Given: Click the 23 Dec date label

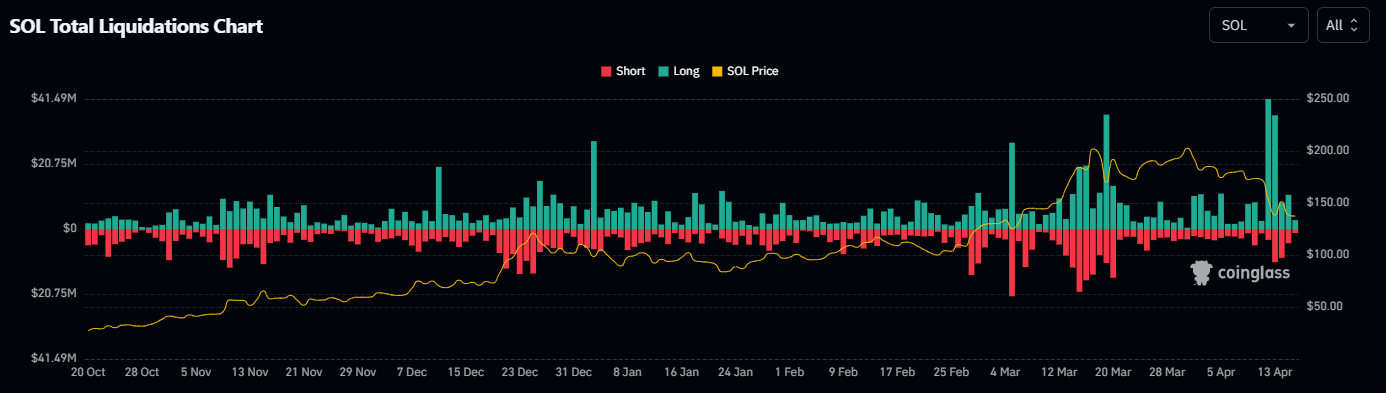Looking at the screenshot, I should (x=519, y=372).
